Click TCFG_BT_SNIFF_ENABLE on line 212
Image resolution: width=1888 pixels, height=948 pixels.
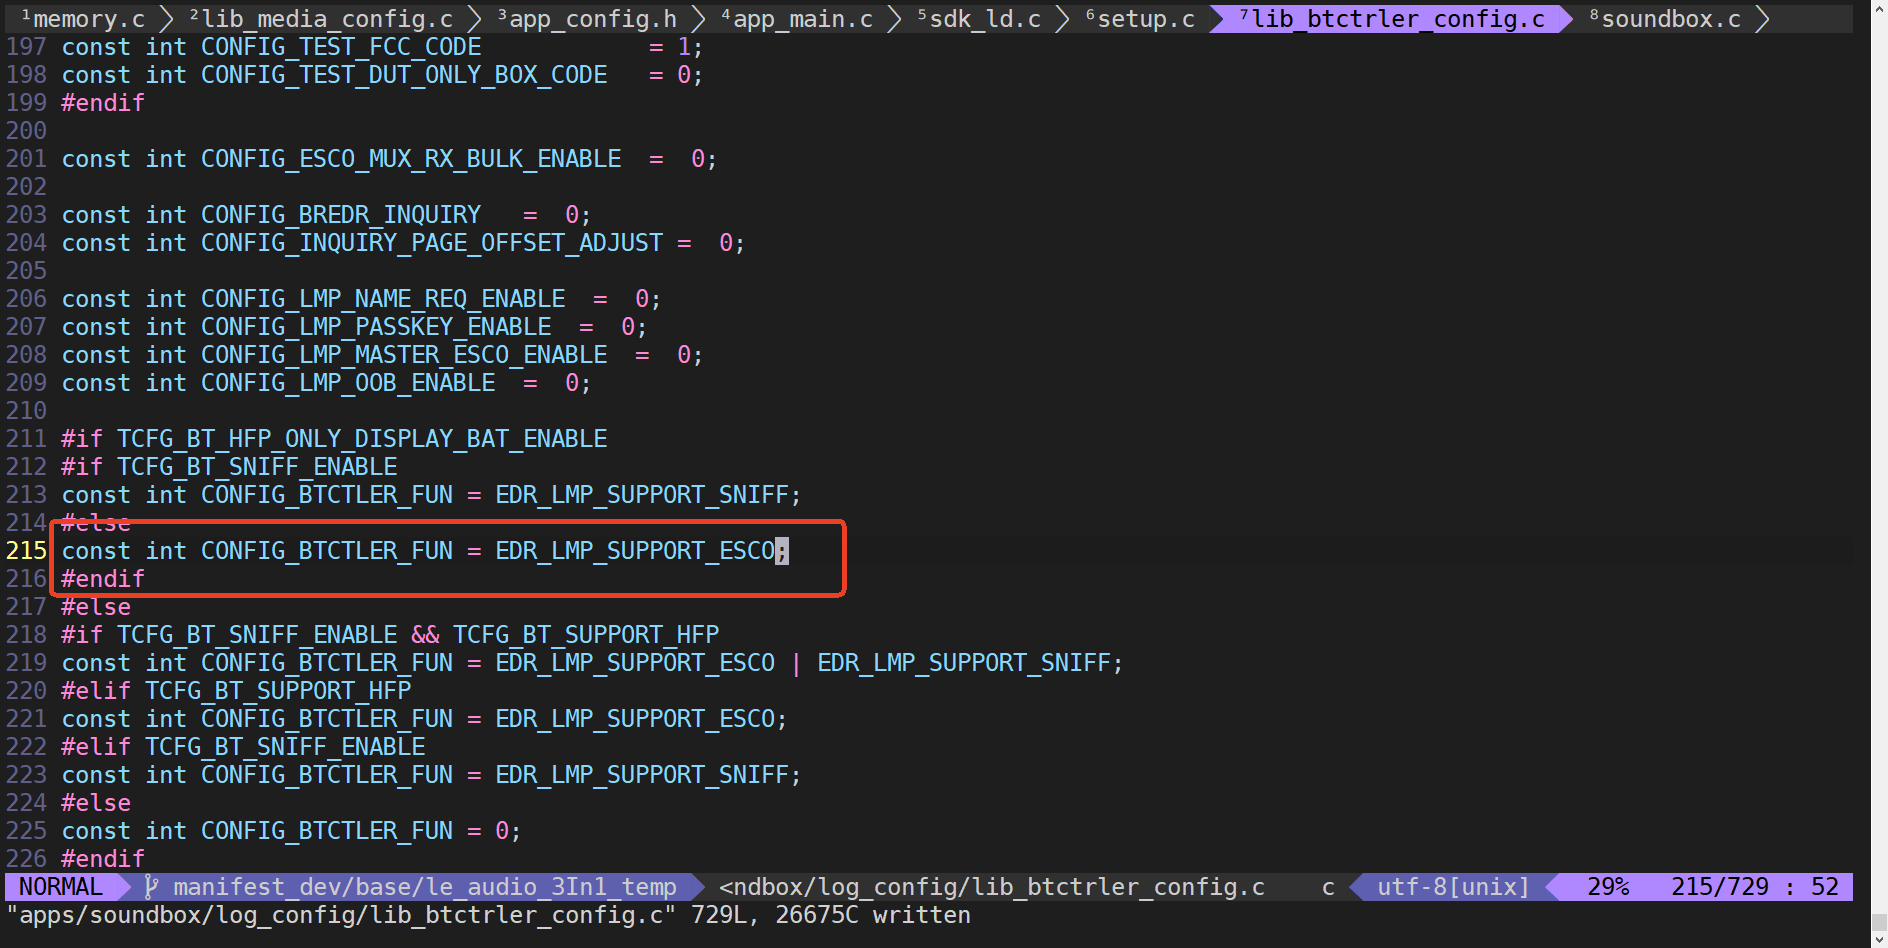click(x=257, y=467)
